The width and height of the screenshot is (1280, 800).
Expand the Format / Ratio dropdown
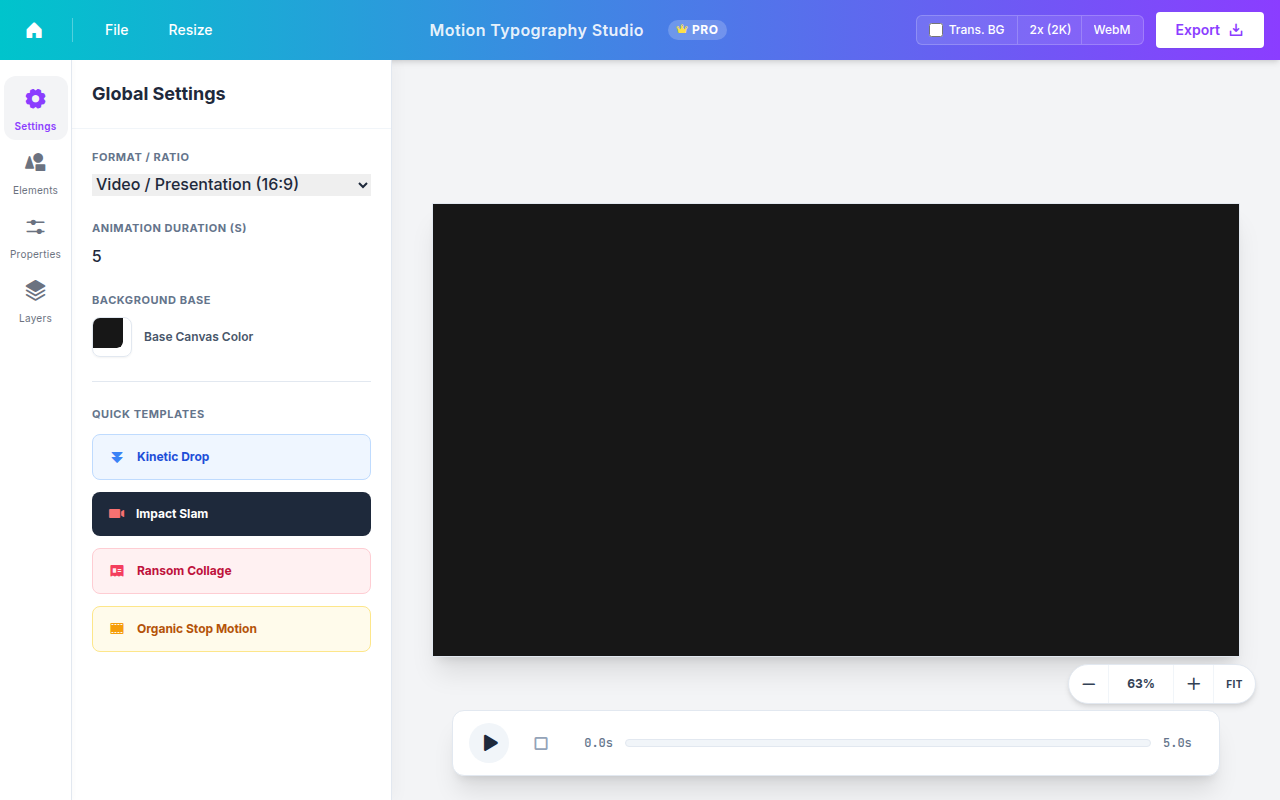pyautogui.click(x=231, y=184)
